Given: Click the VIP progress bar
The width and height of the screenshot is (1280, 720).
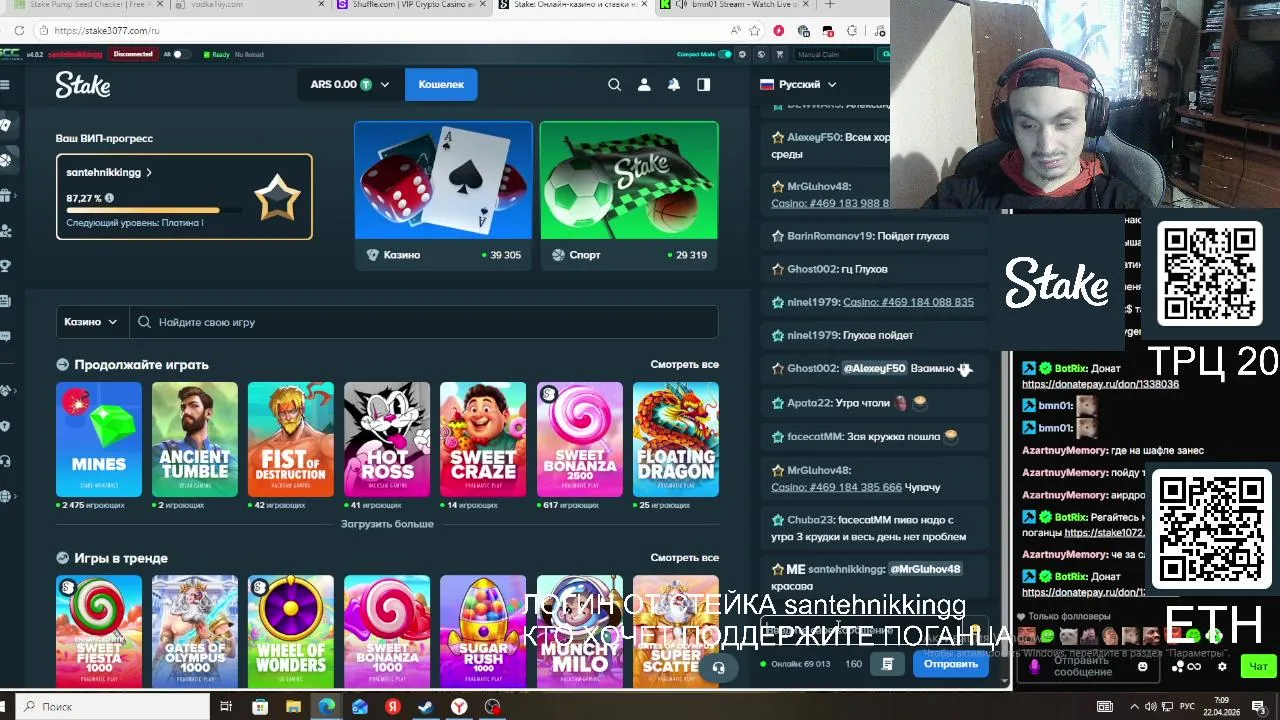Looking at the screenshot, I should pyautogui.click(x=155, y=211).
